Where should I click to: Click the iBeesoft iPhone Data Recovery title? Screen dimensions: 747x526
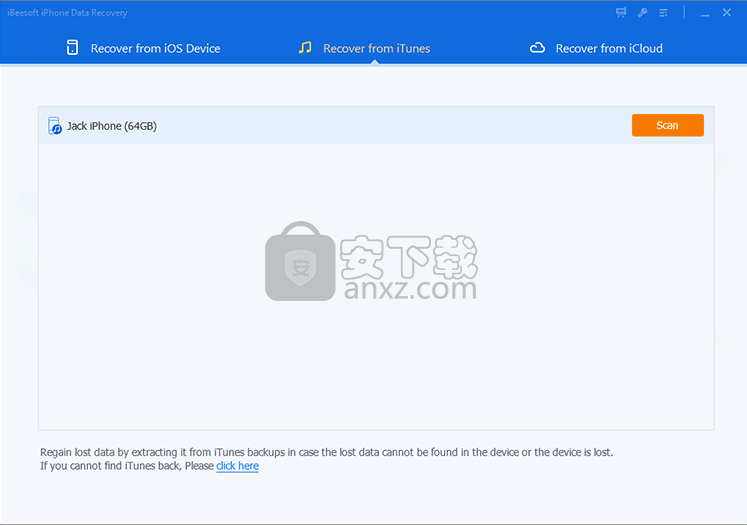67,13
